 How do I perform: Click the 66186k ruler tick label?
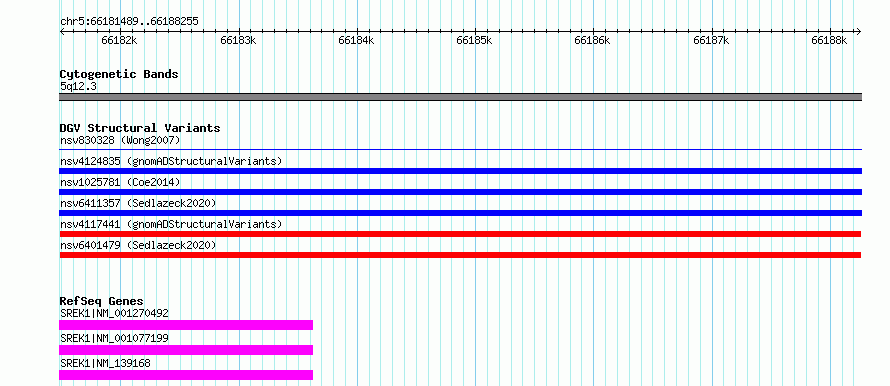point(592,40)
